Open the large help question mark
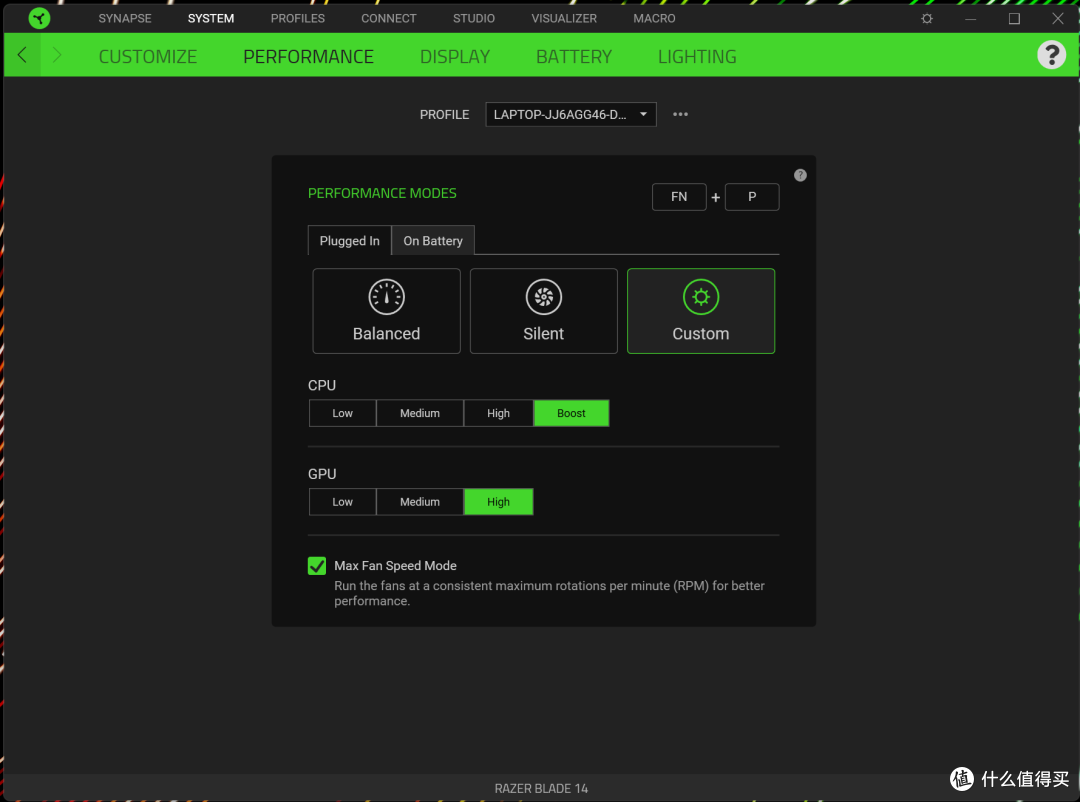Screen dimensions: 1080x802 point(1051,54)
